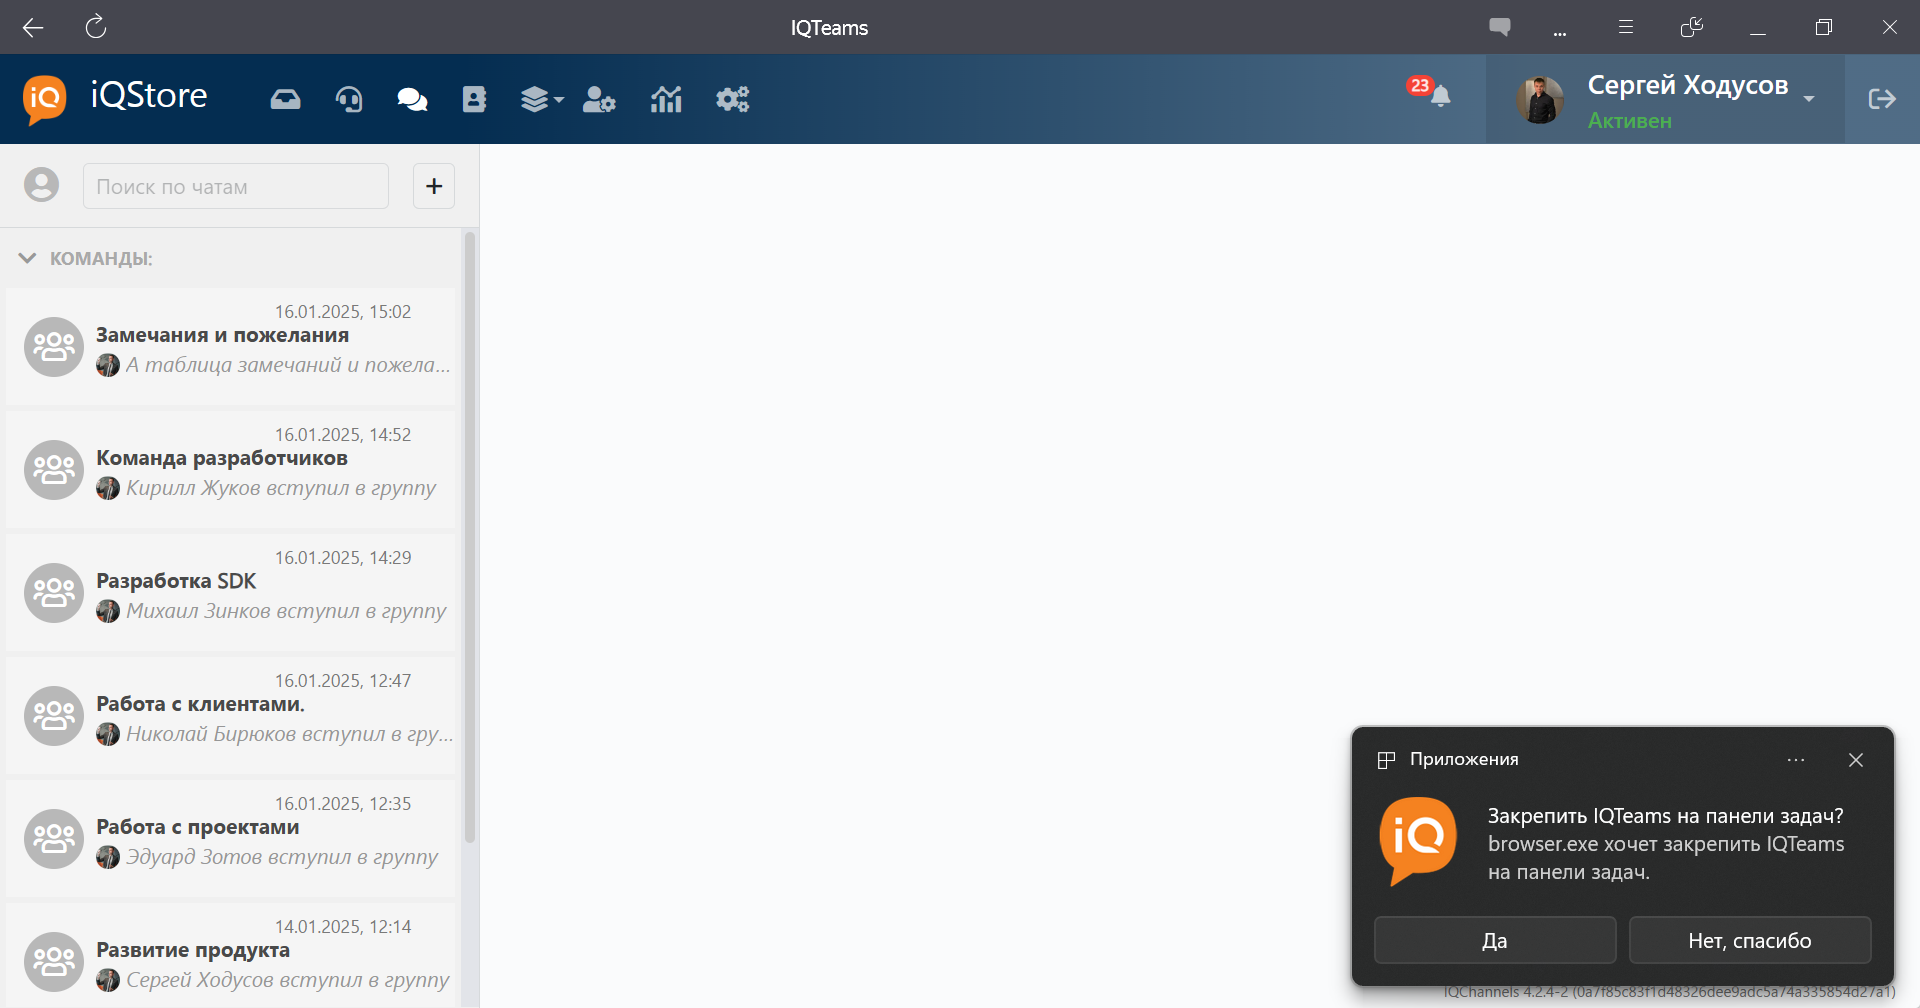Screen dimensions: 1920x1008
Task: Click the 14.01.2025, 12:14 timestamp
Action: [343, 927]
